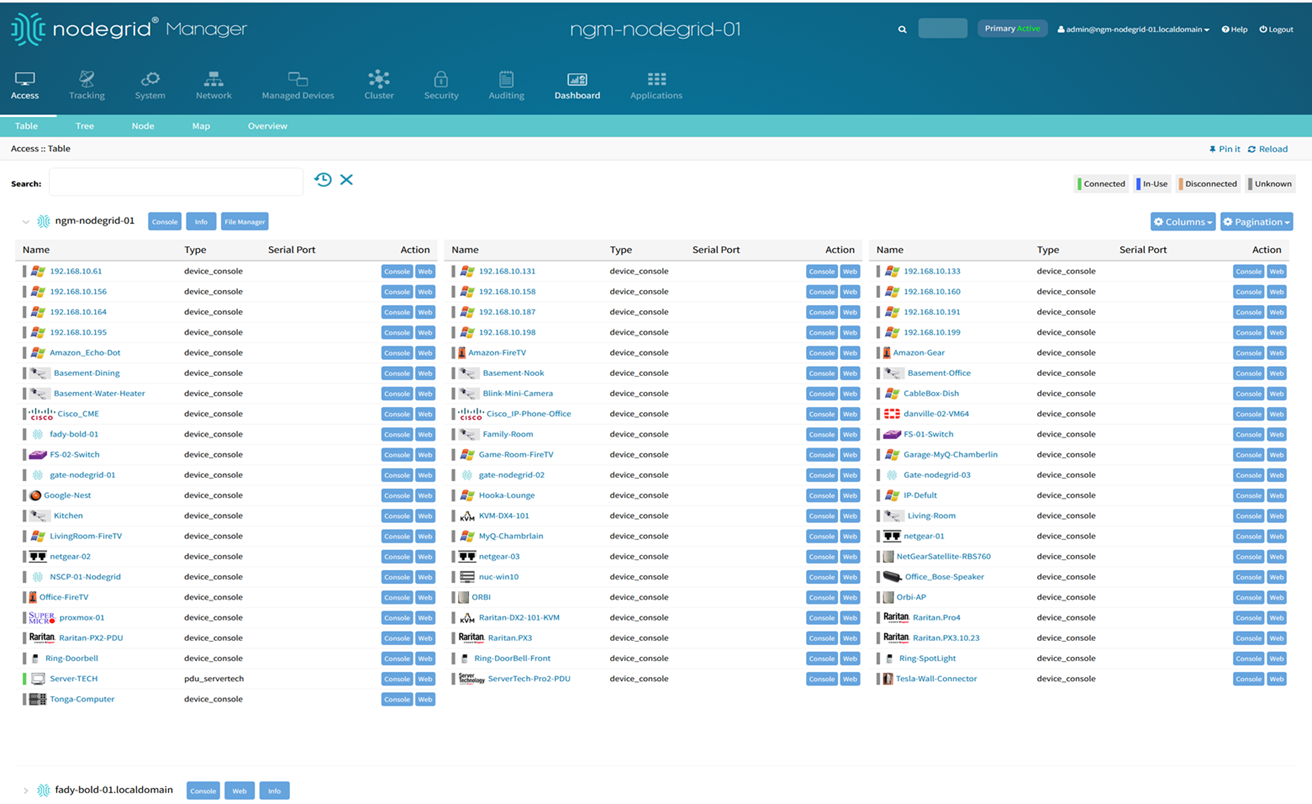Clear search with the X icon

click(347, 180)
